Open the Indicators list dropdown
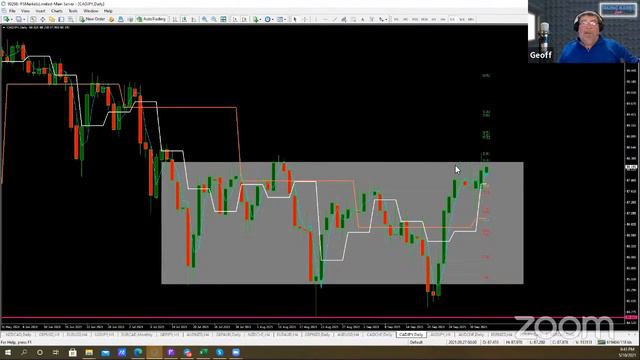 pyautogui.click(x=257, y=19)
